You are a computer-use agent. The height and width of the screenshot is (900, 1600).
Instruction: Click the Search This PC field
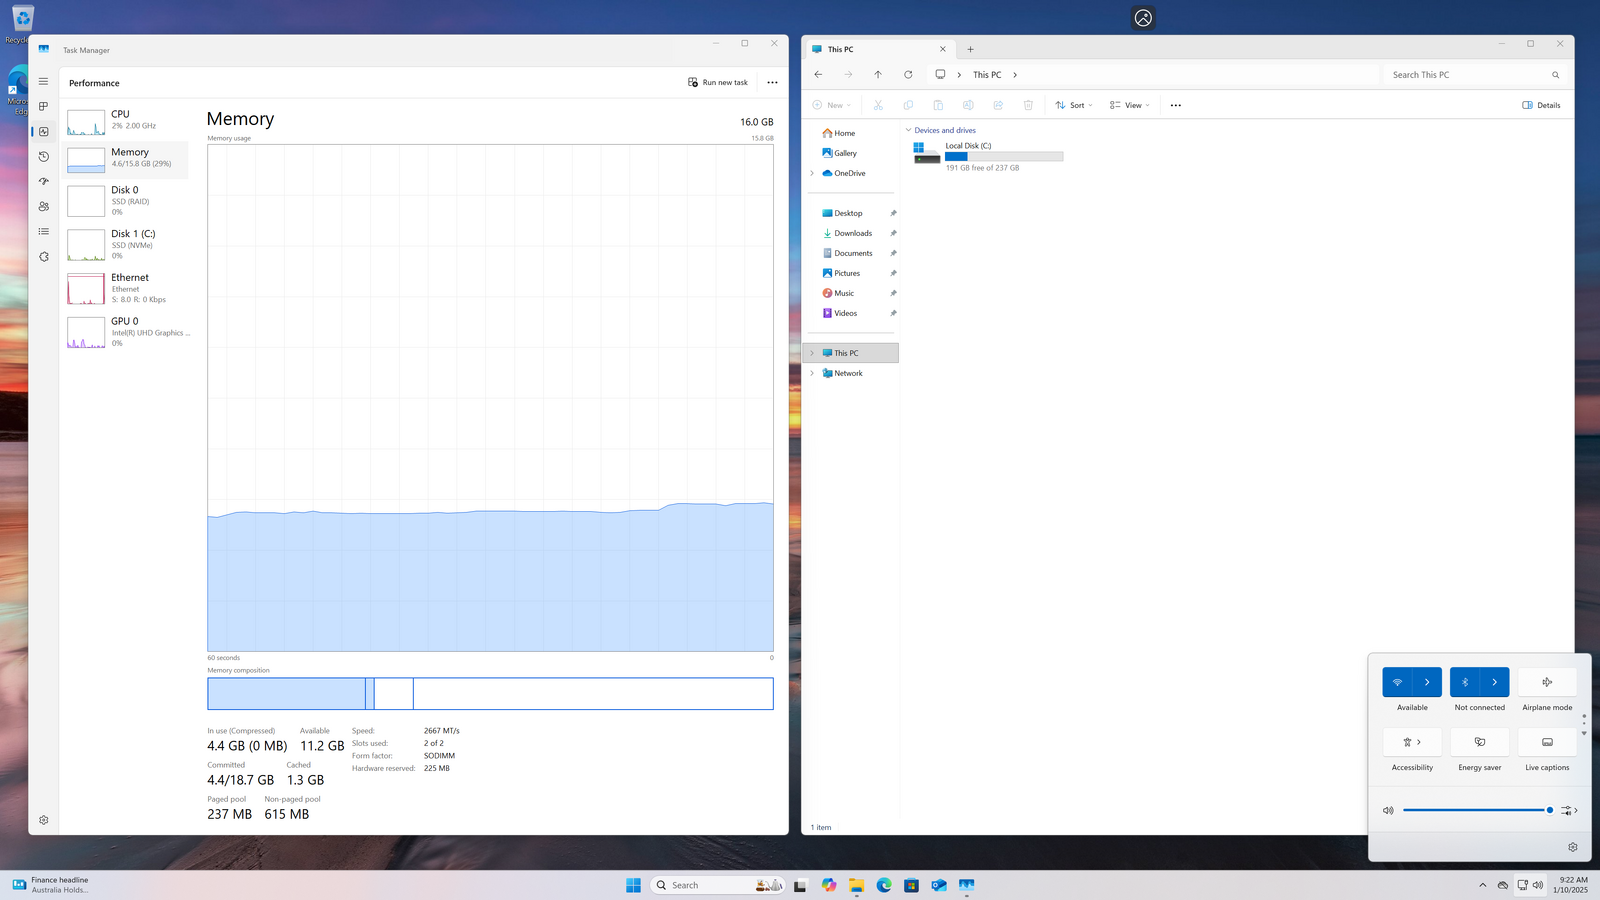coord(1466,75)
